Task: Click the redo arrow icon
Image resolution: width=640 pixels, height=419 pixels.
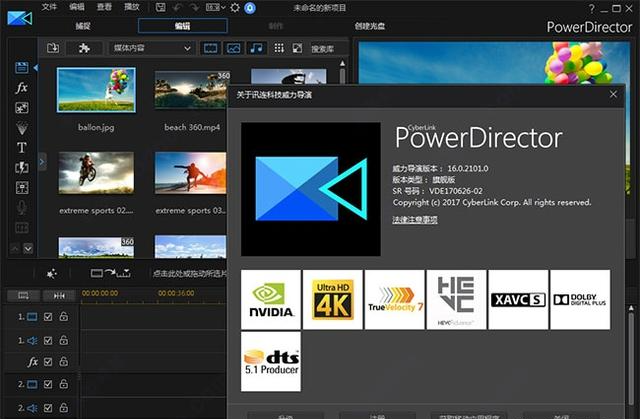Action: 195,7
